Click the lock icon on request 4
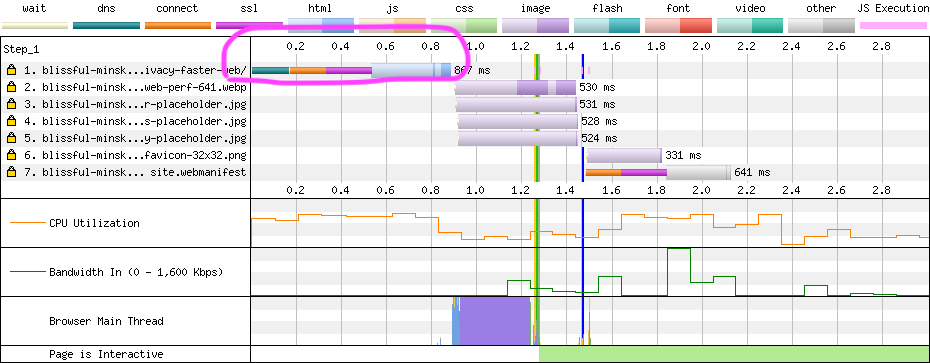Viewport: 930px width, 363px height. (x=11, y=121)
